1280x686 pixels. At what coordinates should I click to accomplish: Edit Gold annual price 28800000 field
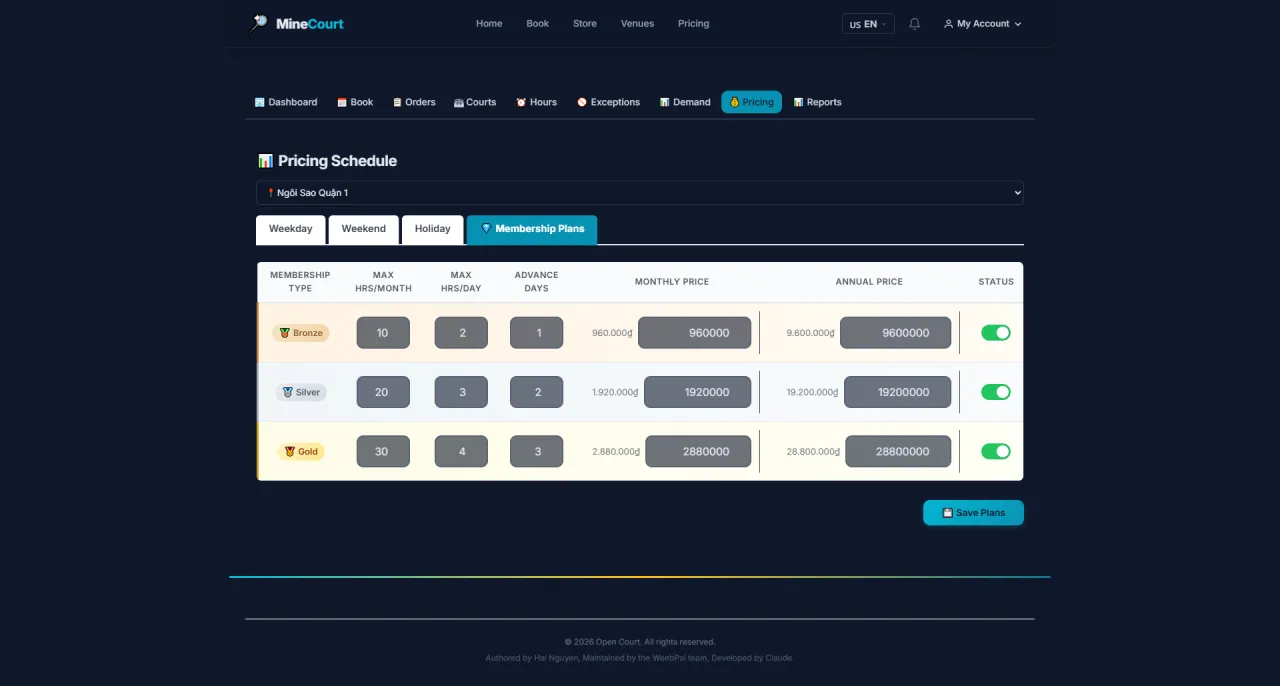click(x=898, y=451)
